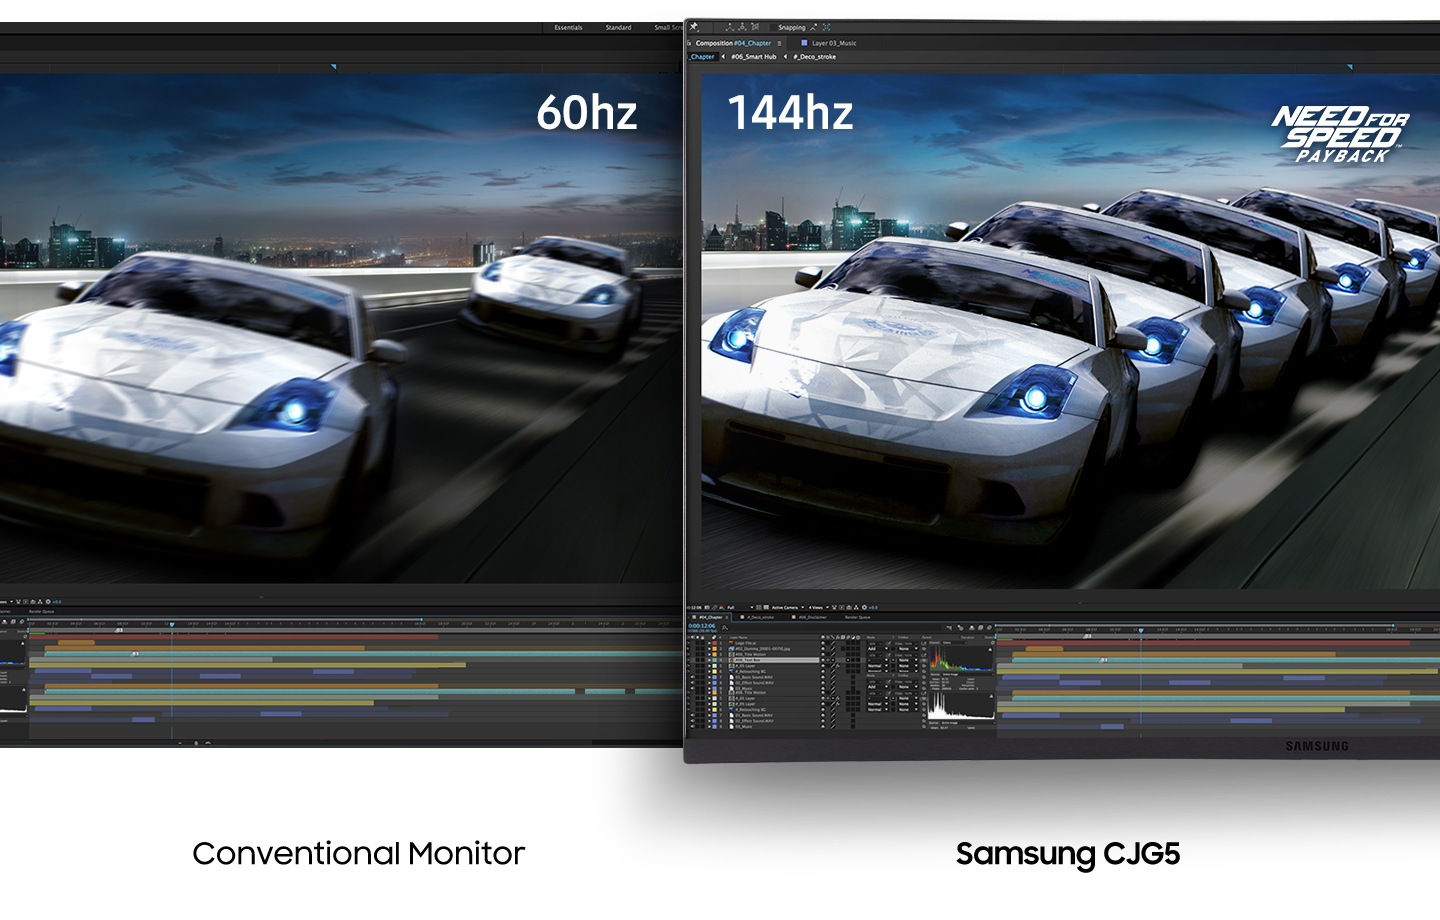1440x920 pixels.
Task: Click the Standard workspace label on left monitor
Action: pos(620,28)
